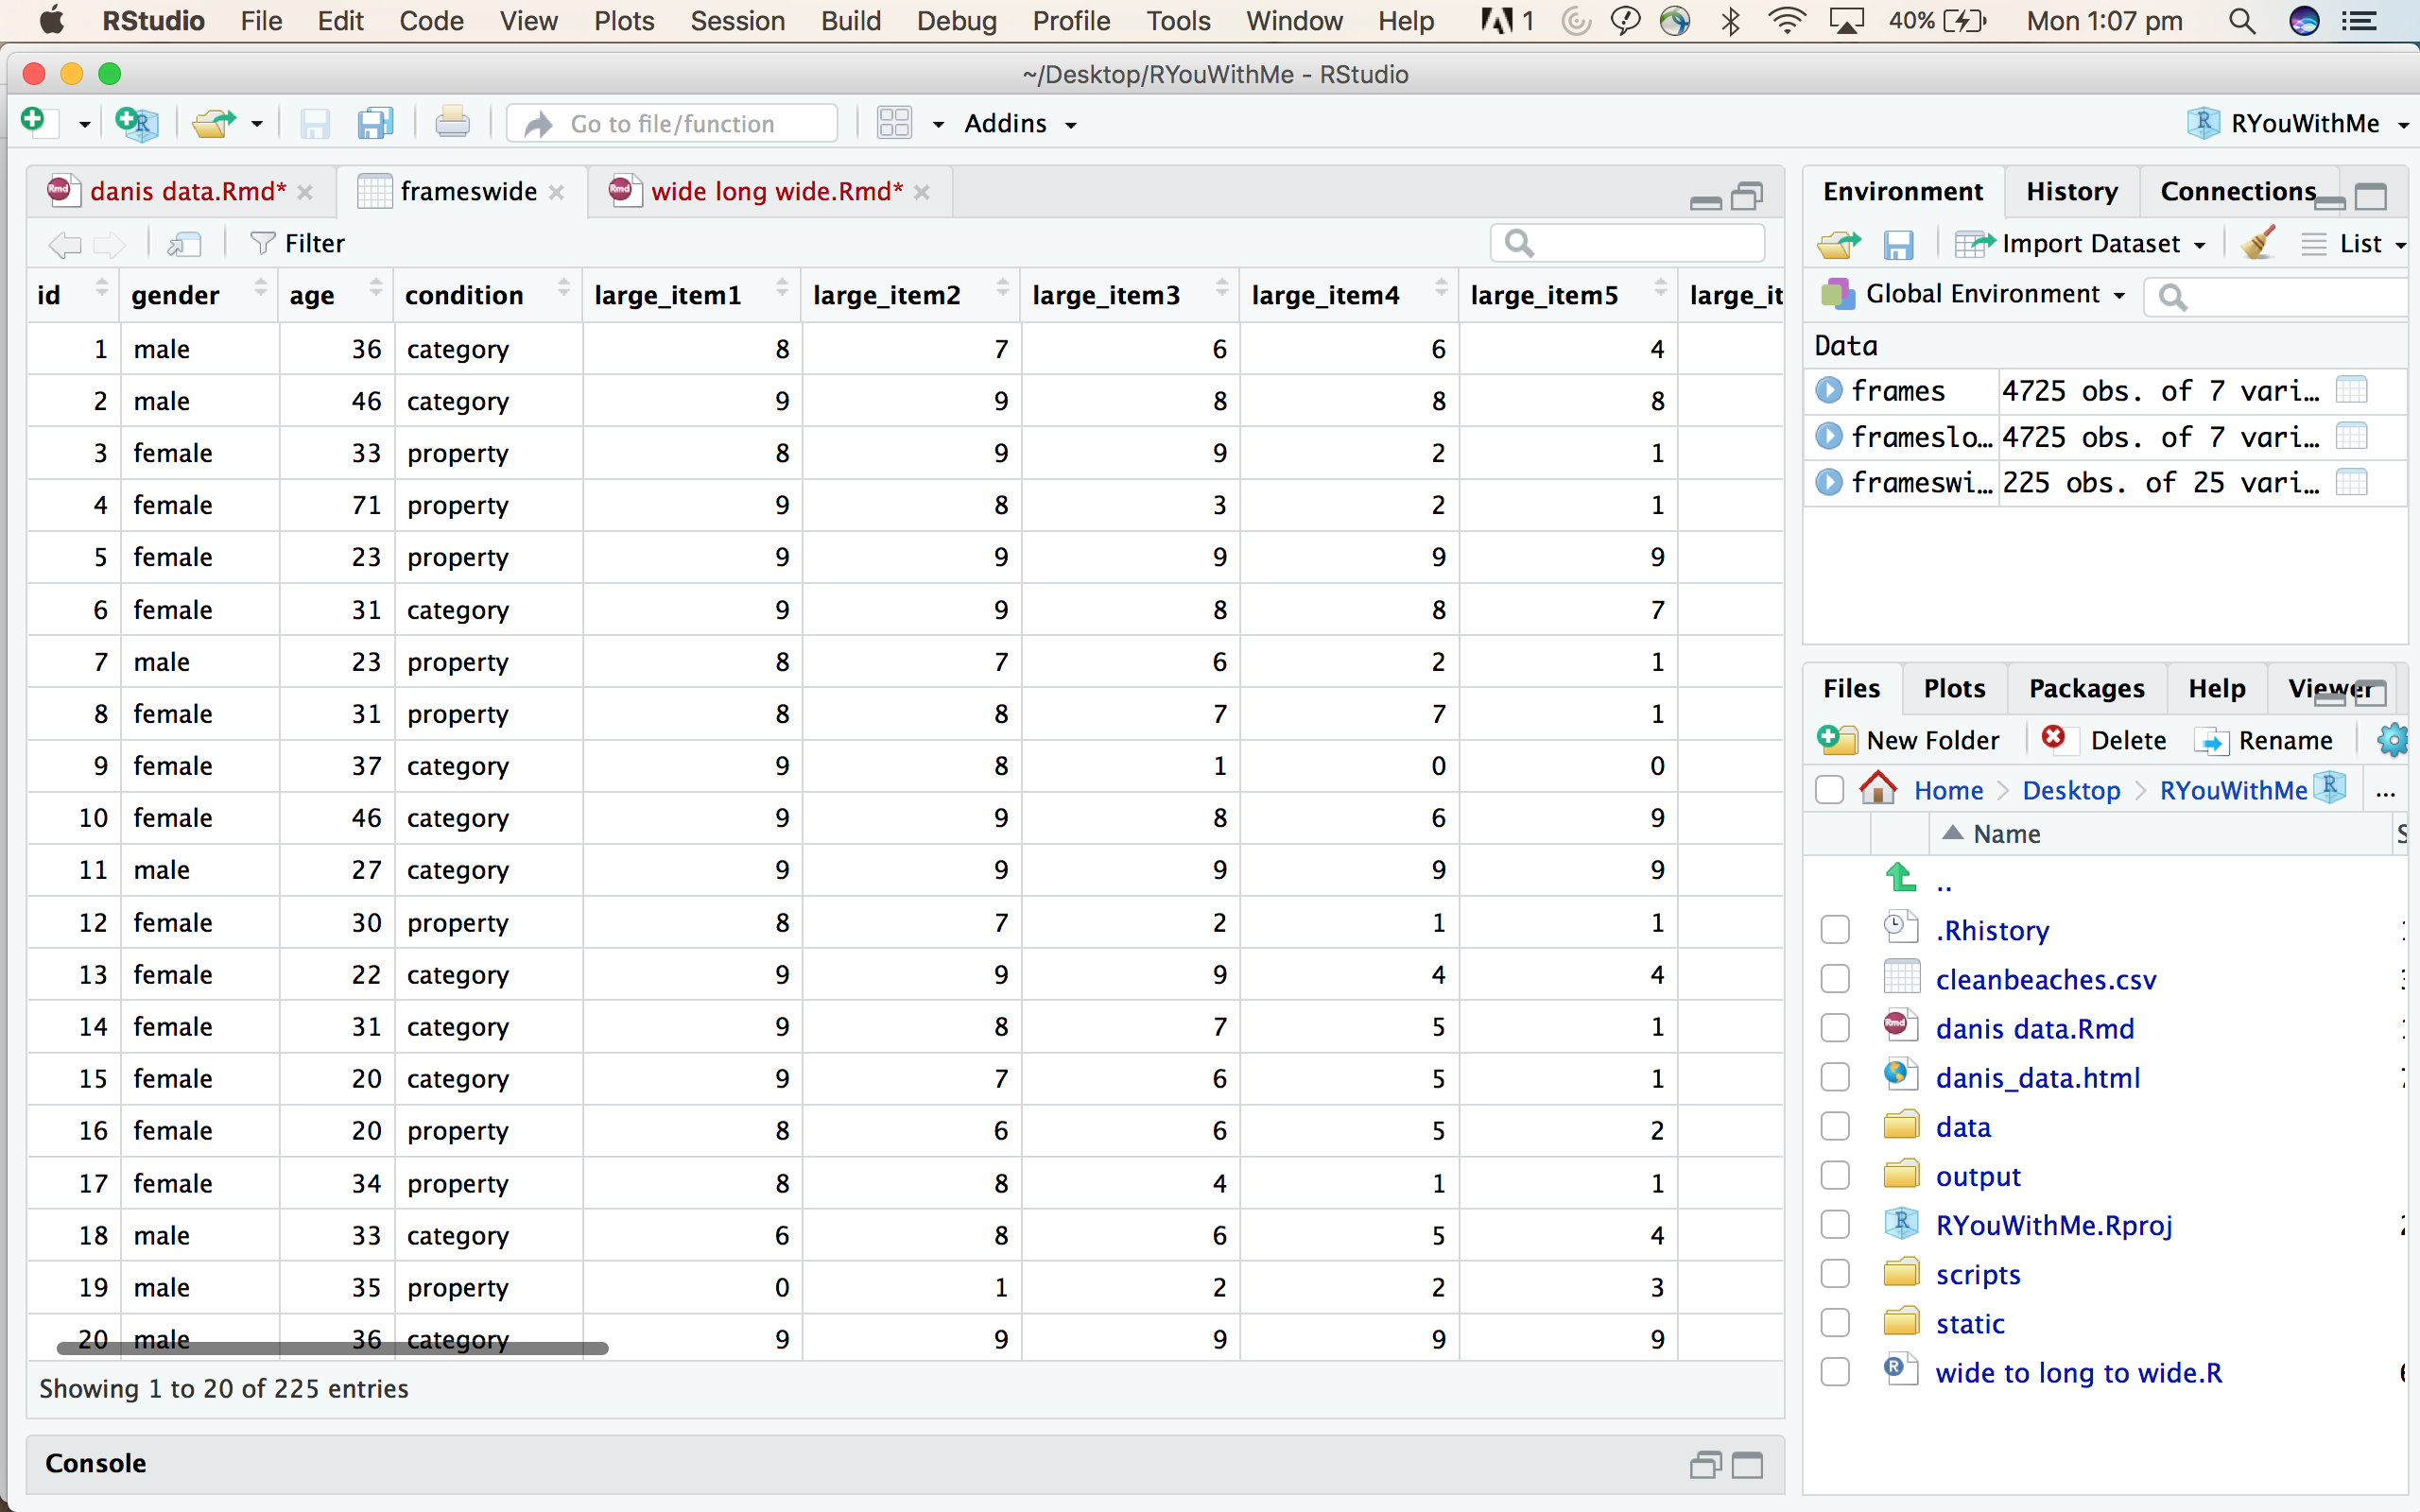Image resolution: width=2420 pixels, height=1512 pixels.
Task: Click the print document icon
Action: click(x=452, y=123)
